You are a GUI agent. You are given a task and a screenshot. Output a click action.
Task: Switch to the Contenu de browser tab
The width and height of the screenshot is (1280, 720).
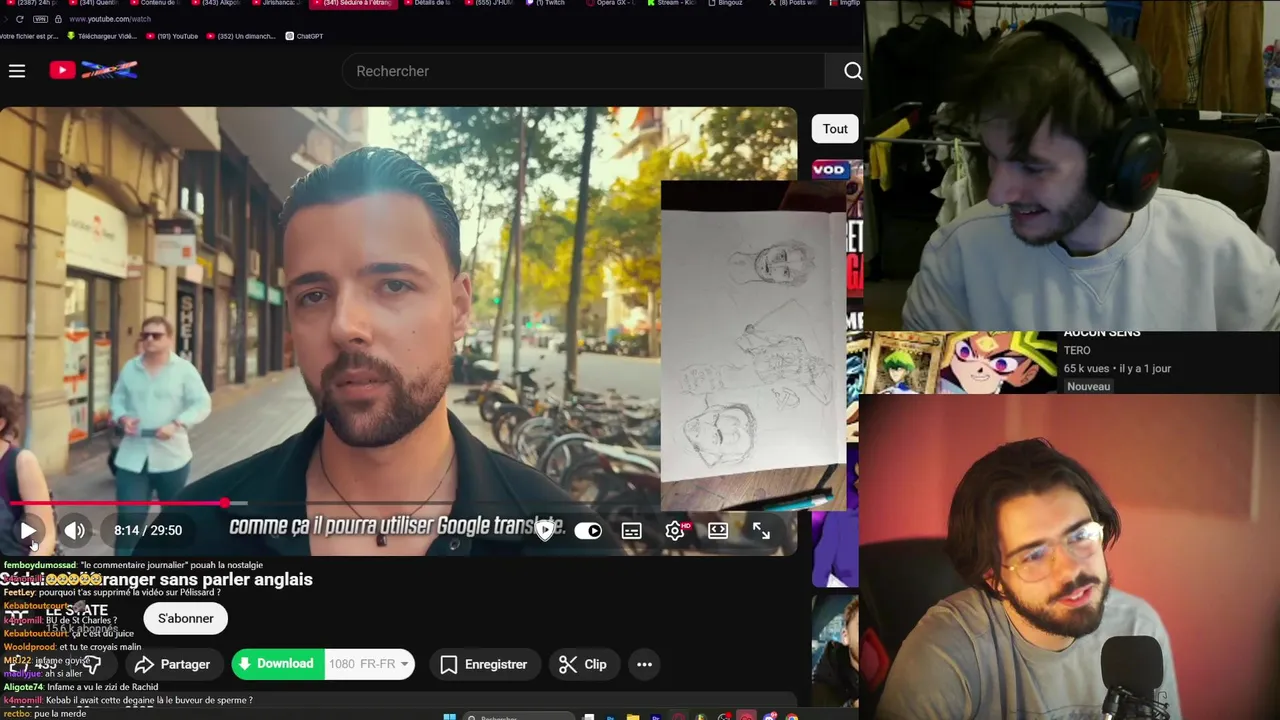coord(153,4)
